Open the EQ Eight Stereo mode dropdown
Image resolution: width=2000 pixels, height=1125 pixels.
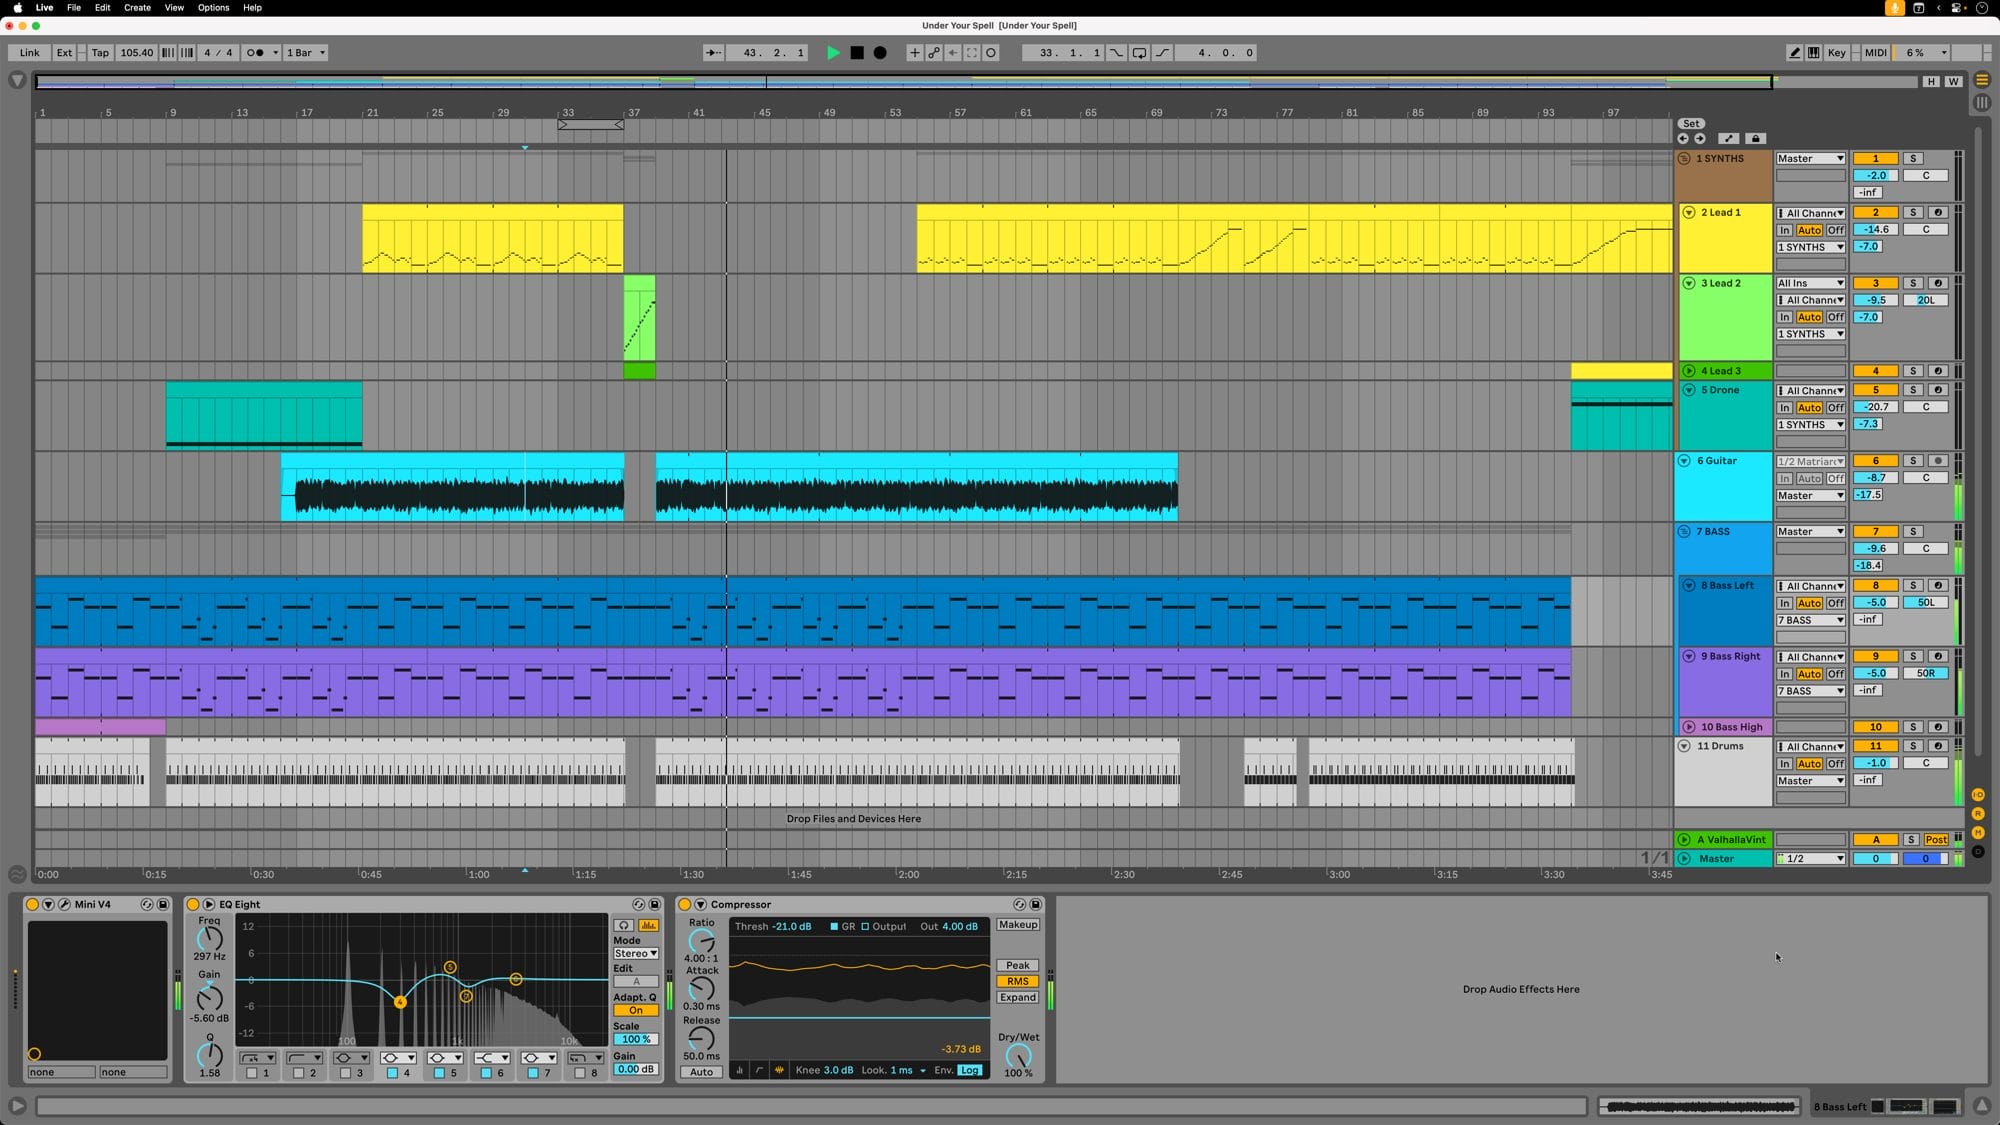coord(635,954)
